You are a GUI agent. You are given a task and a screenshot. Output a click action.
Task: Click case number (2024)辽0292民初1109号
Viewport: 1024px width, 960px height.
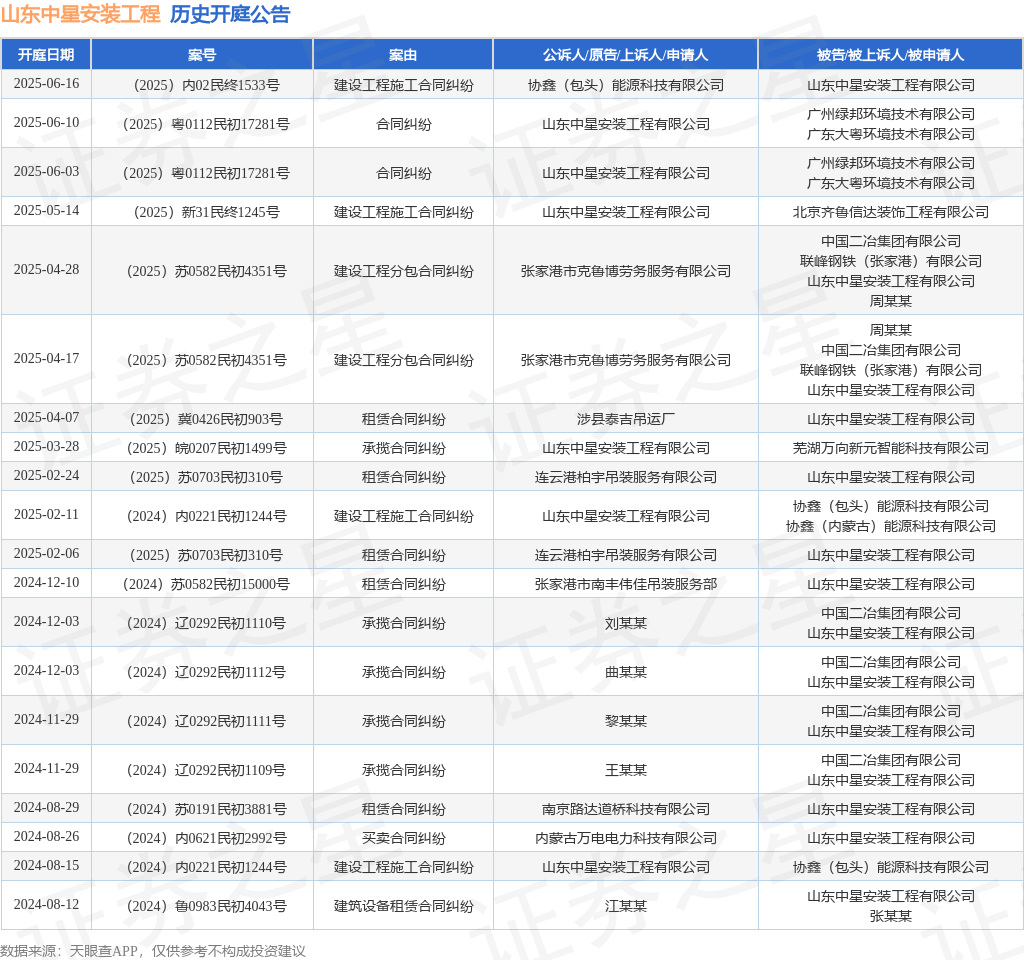(206, 770)
